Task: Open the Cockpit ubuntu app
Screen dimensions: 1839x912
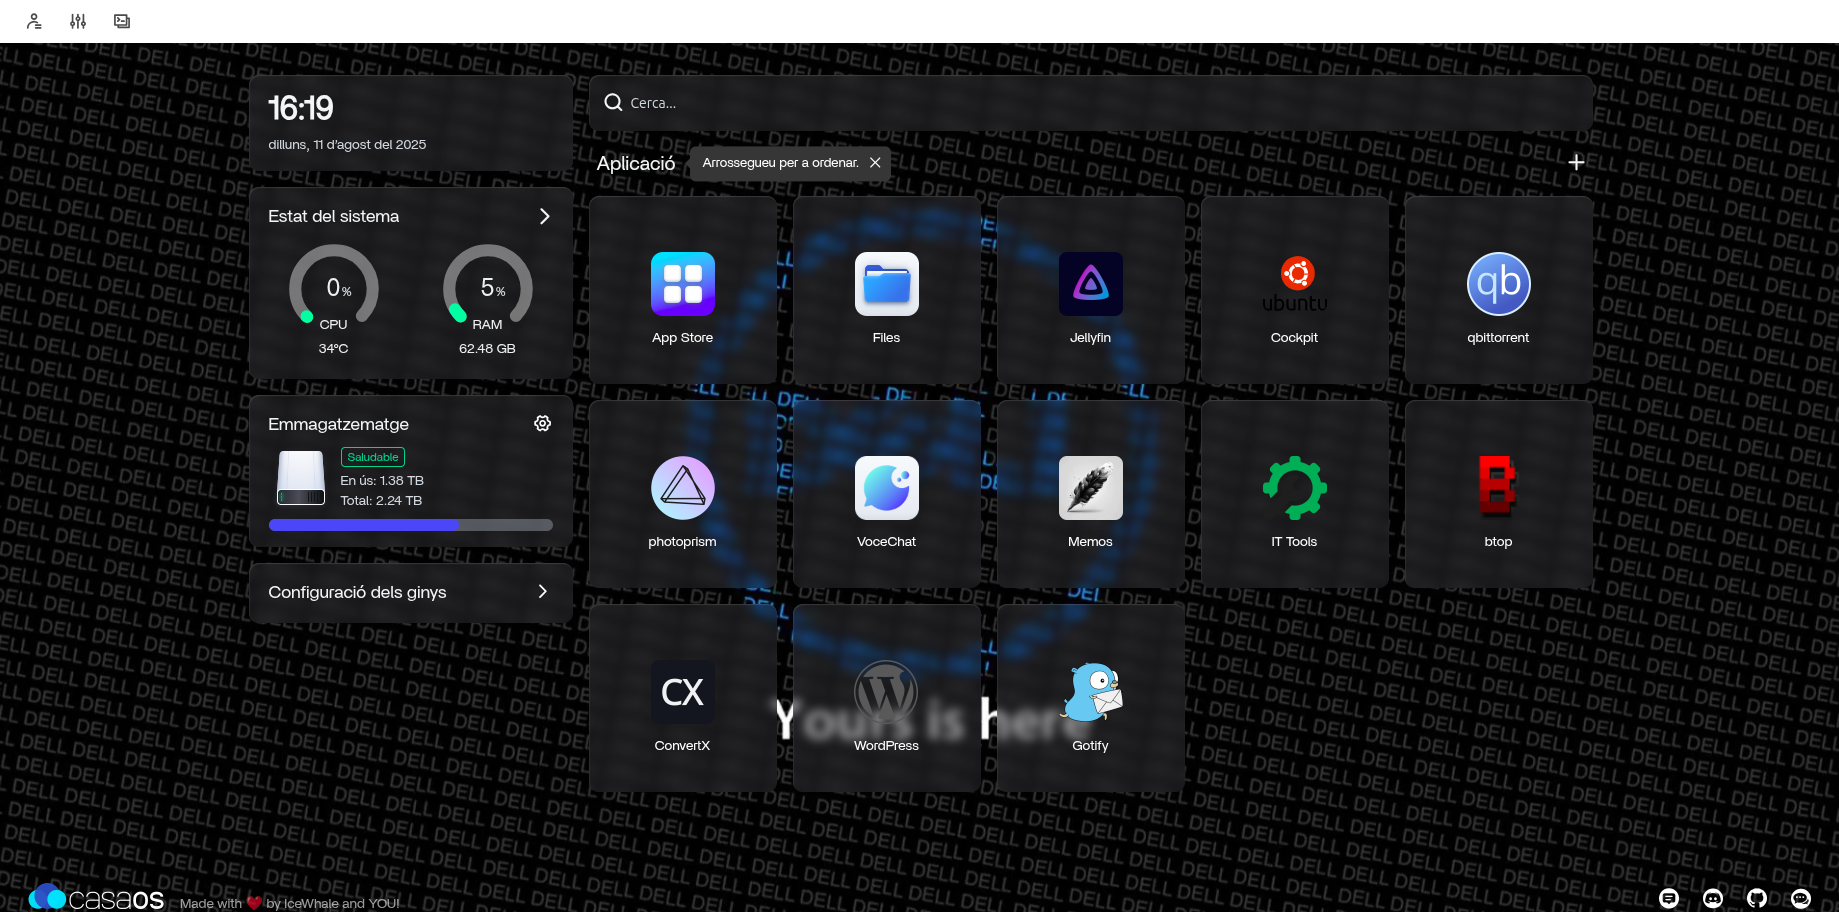Action: point(1294,285)
